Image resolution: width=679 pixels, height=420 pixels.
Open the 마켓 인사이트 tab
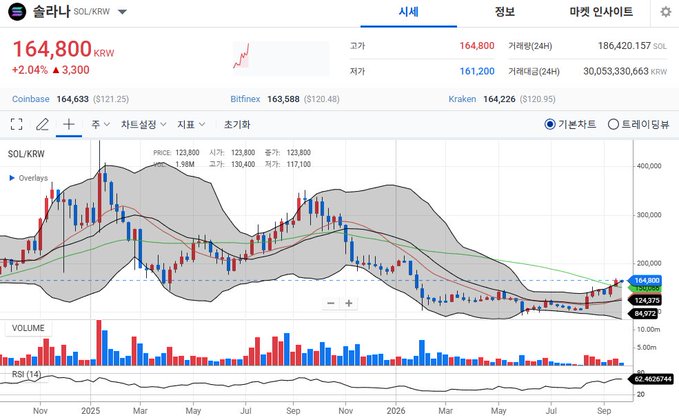(x=601, y=12)
